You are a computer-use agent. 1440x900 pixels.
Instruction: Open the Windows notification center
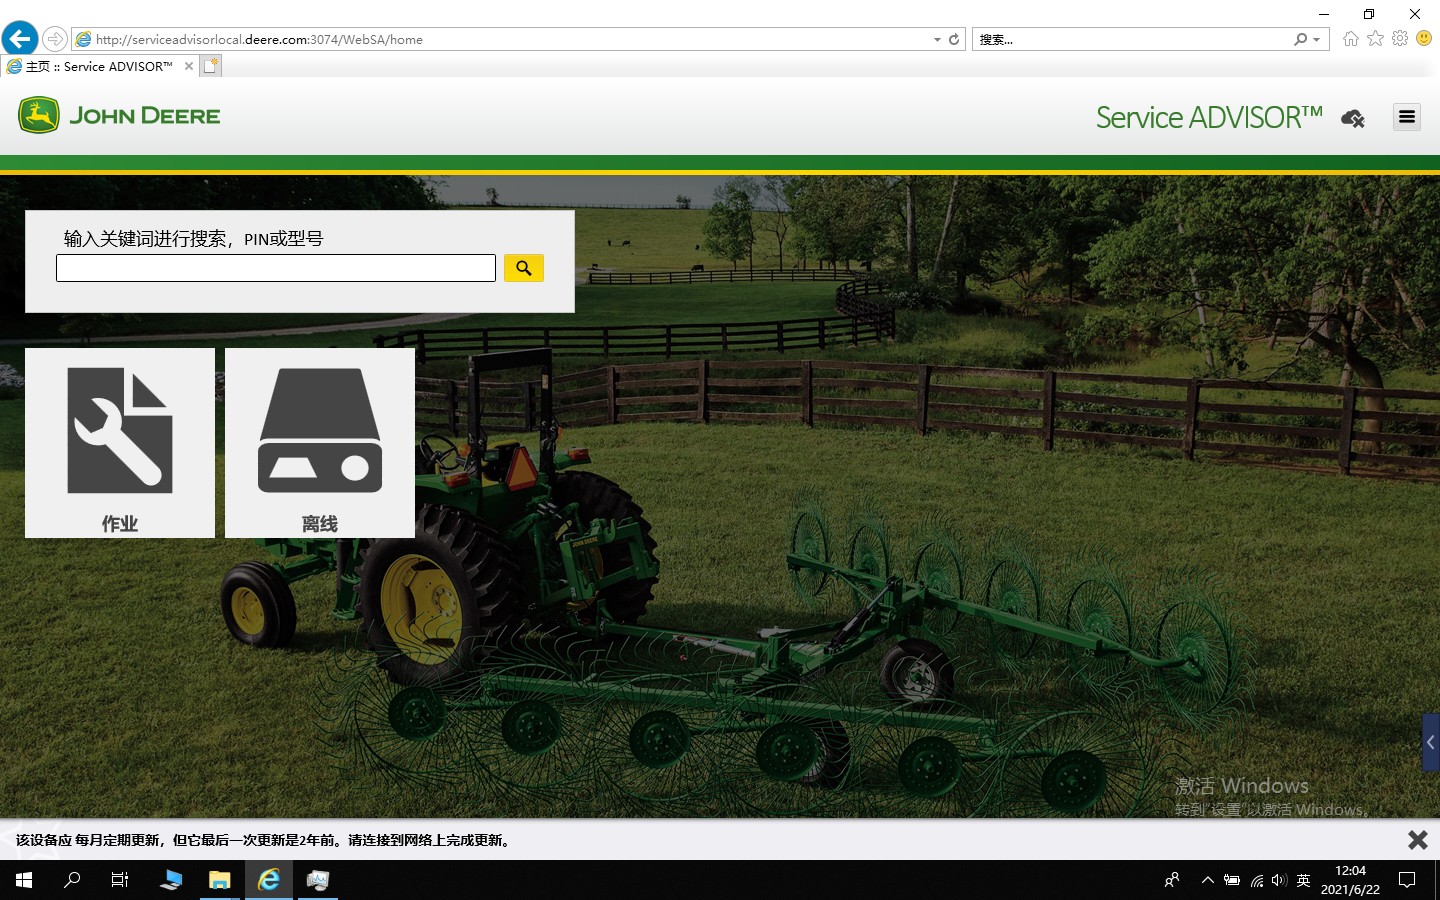[x=1407, y=880]
